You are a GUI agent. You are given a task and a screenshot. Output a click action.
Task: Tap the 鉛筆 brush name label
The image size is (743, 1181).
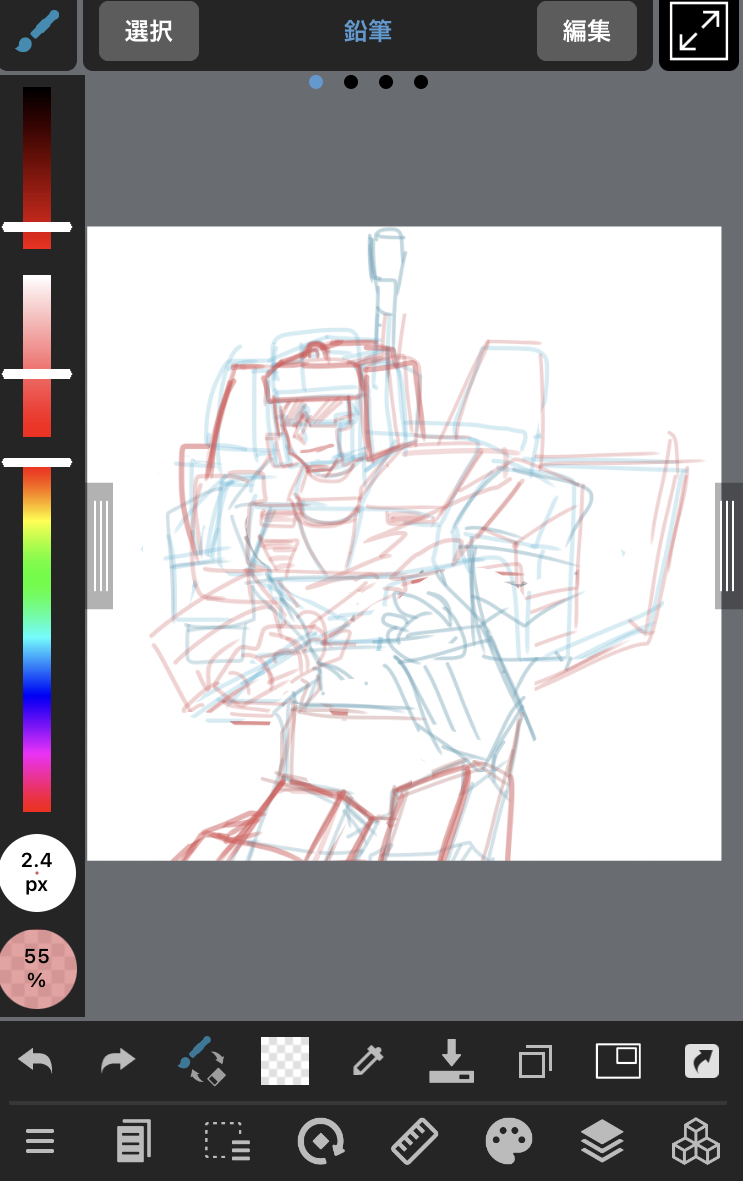coord(368,31)
